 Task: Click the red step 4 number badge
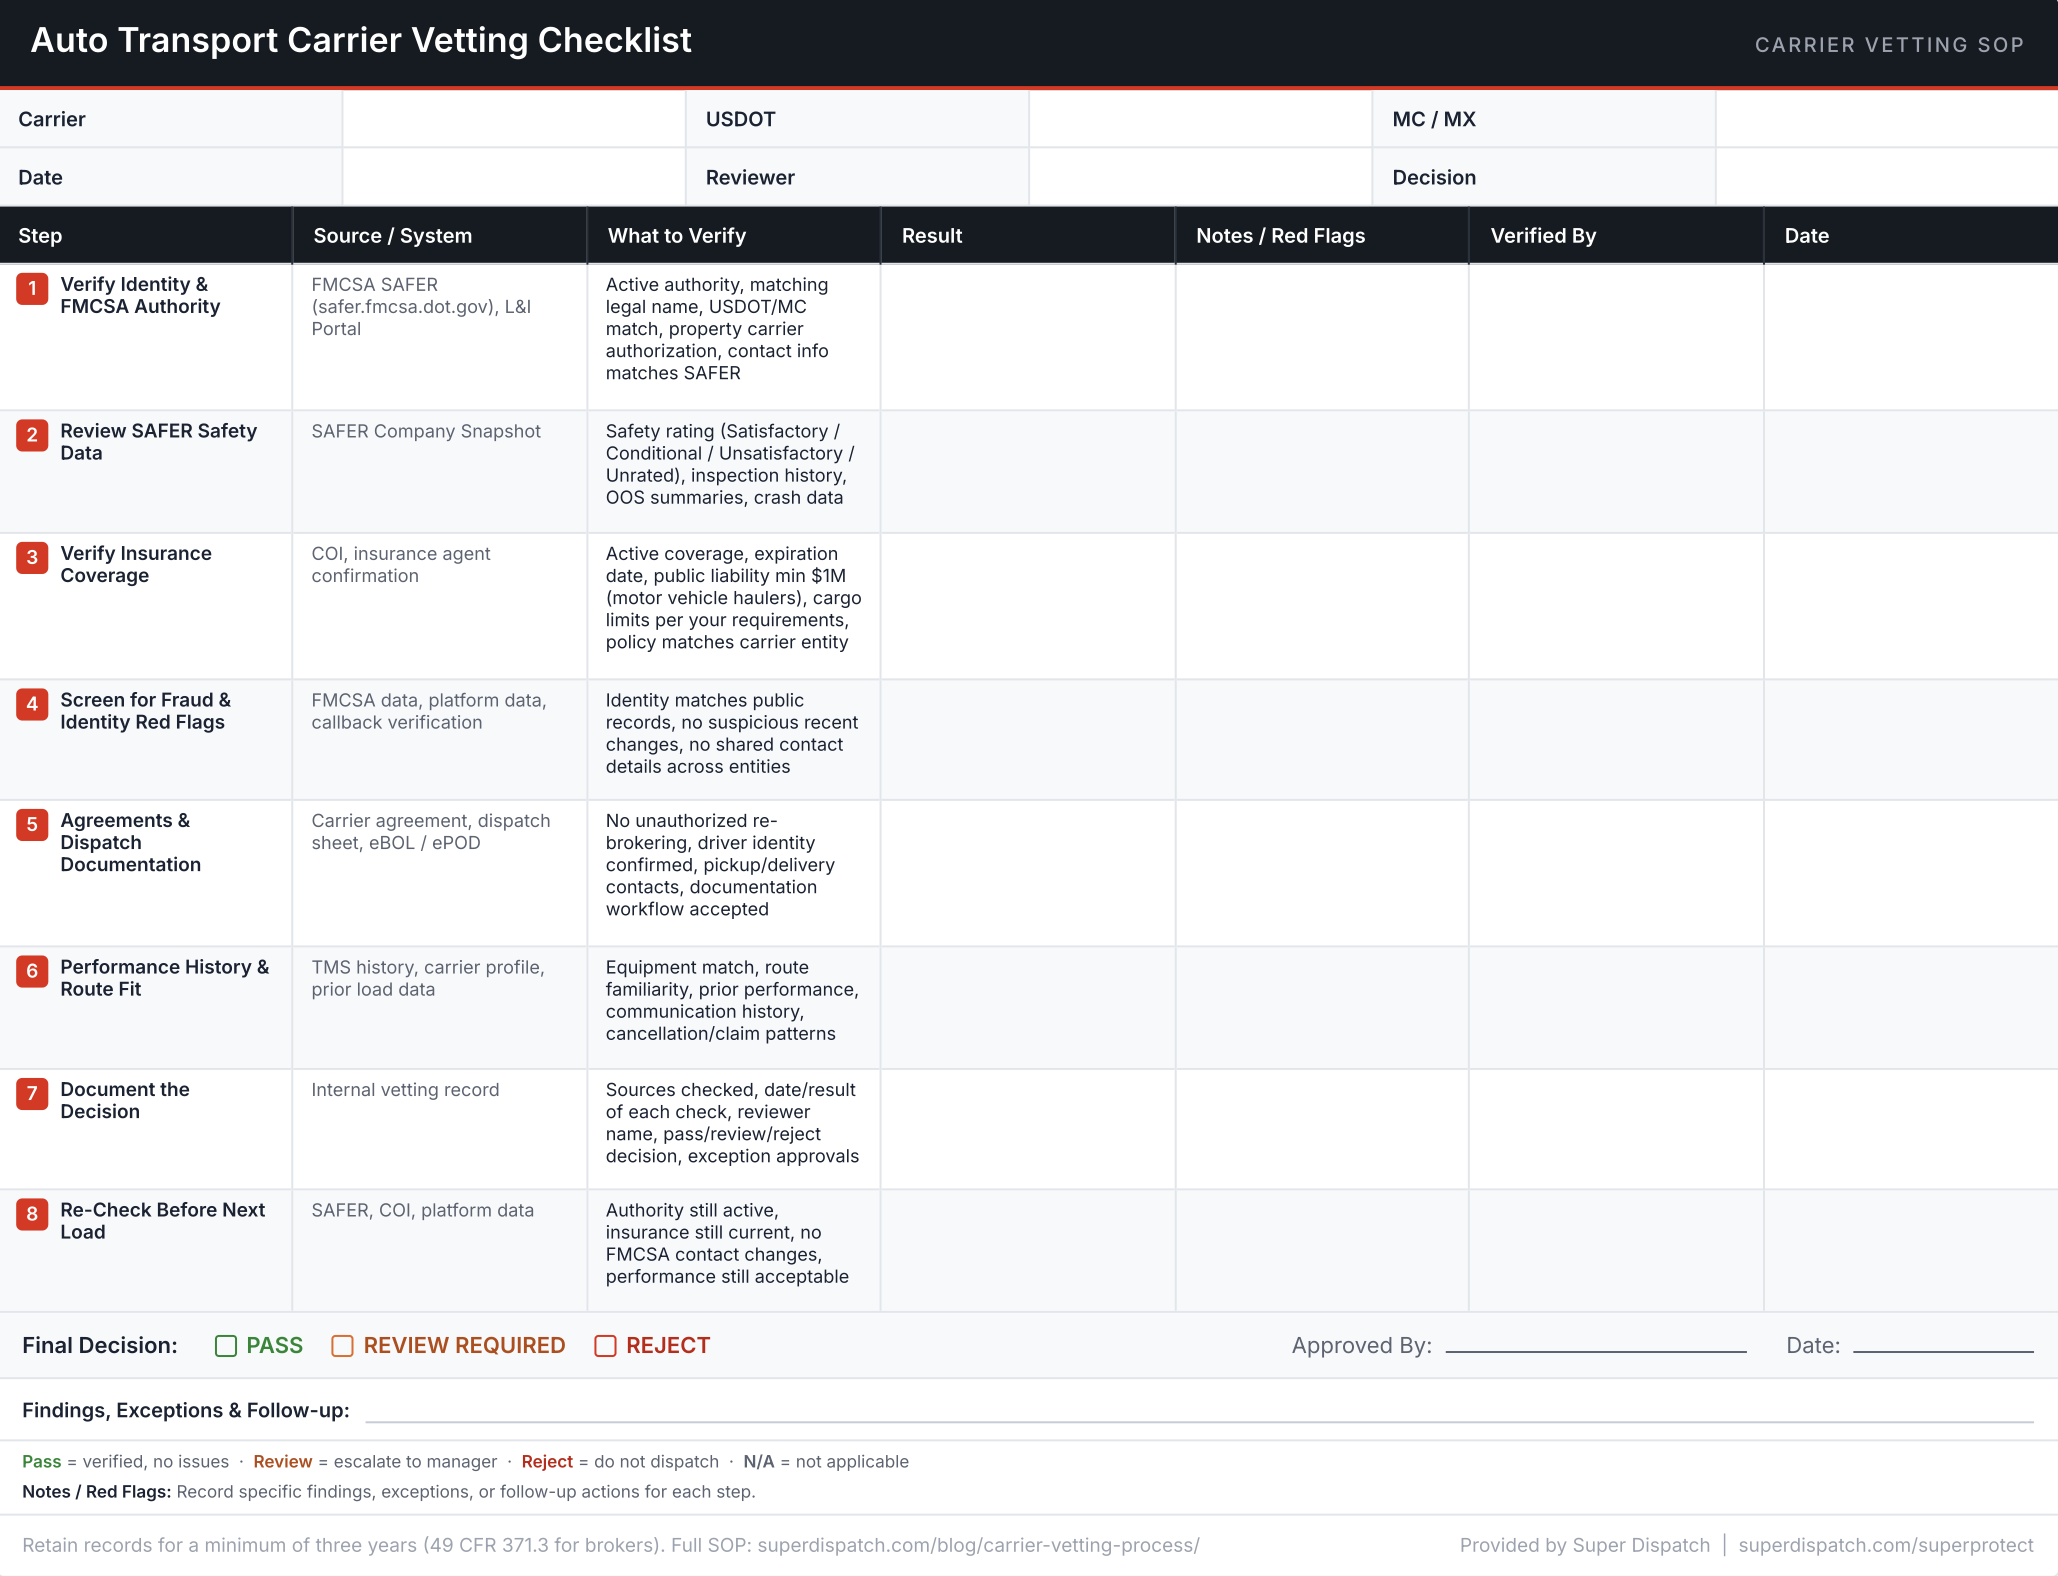click(x=32, y=704)
